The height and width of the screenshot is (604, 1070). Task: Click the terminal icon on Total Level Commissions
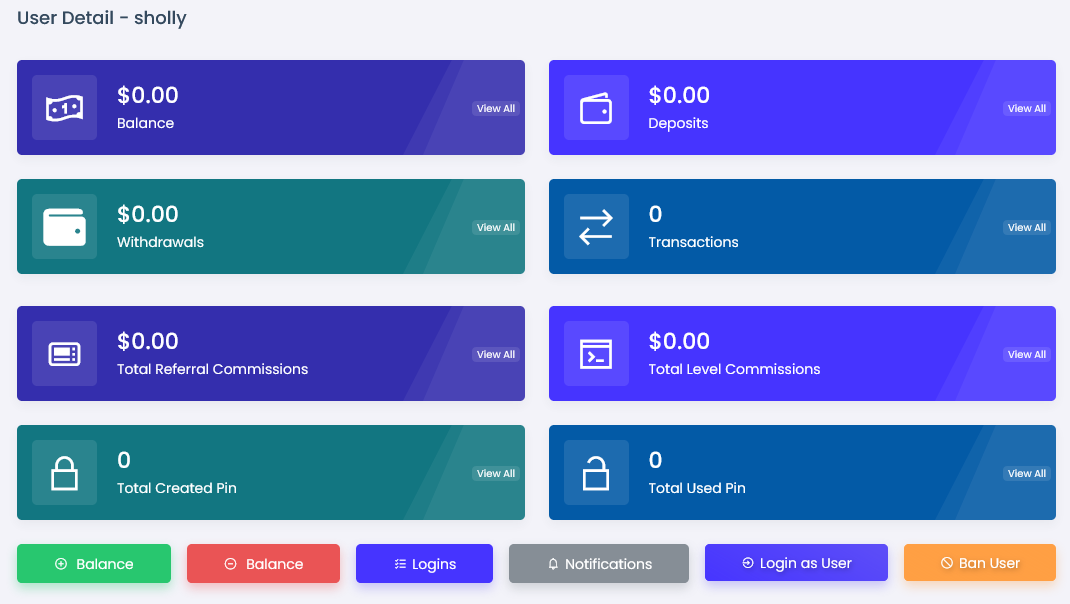click(596, 354)
